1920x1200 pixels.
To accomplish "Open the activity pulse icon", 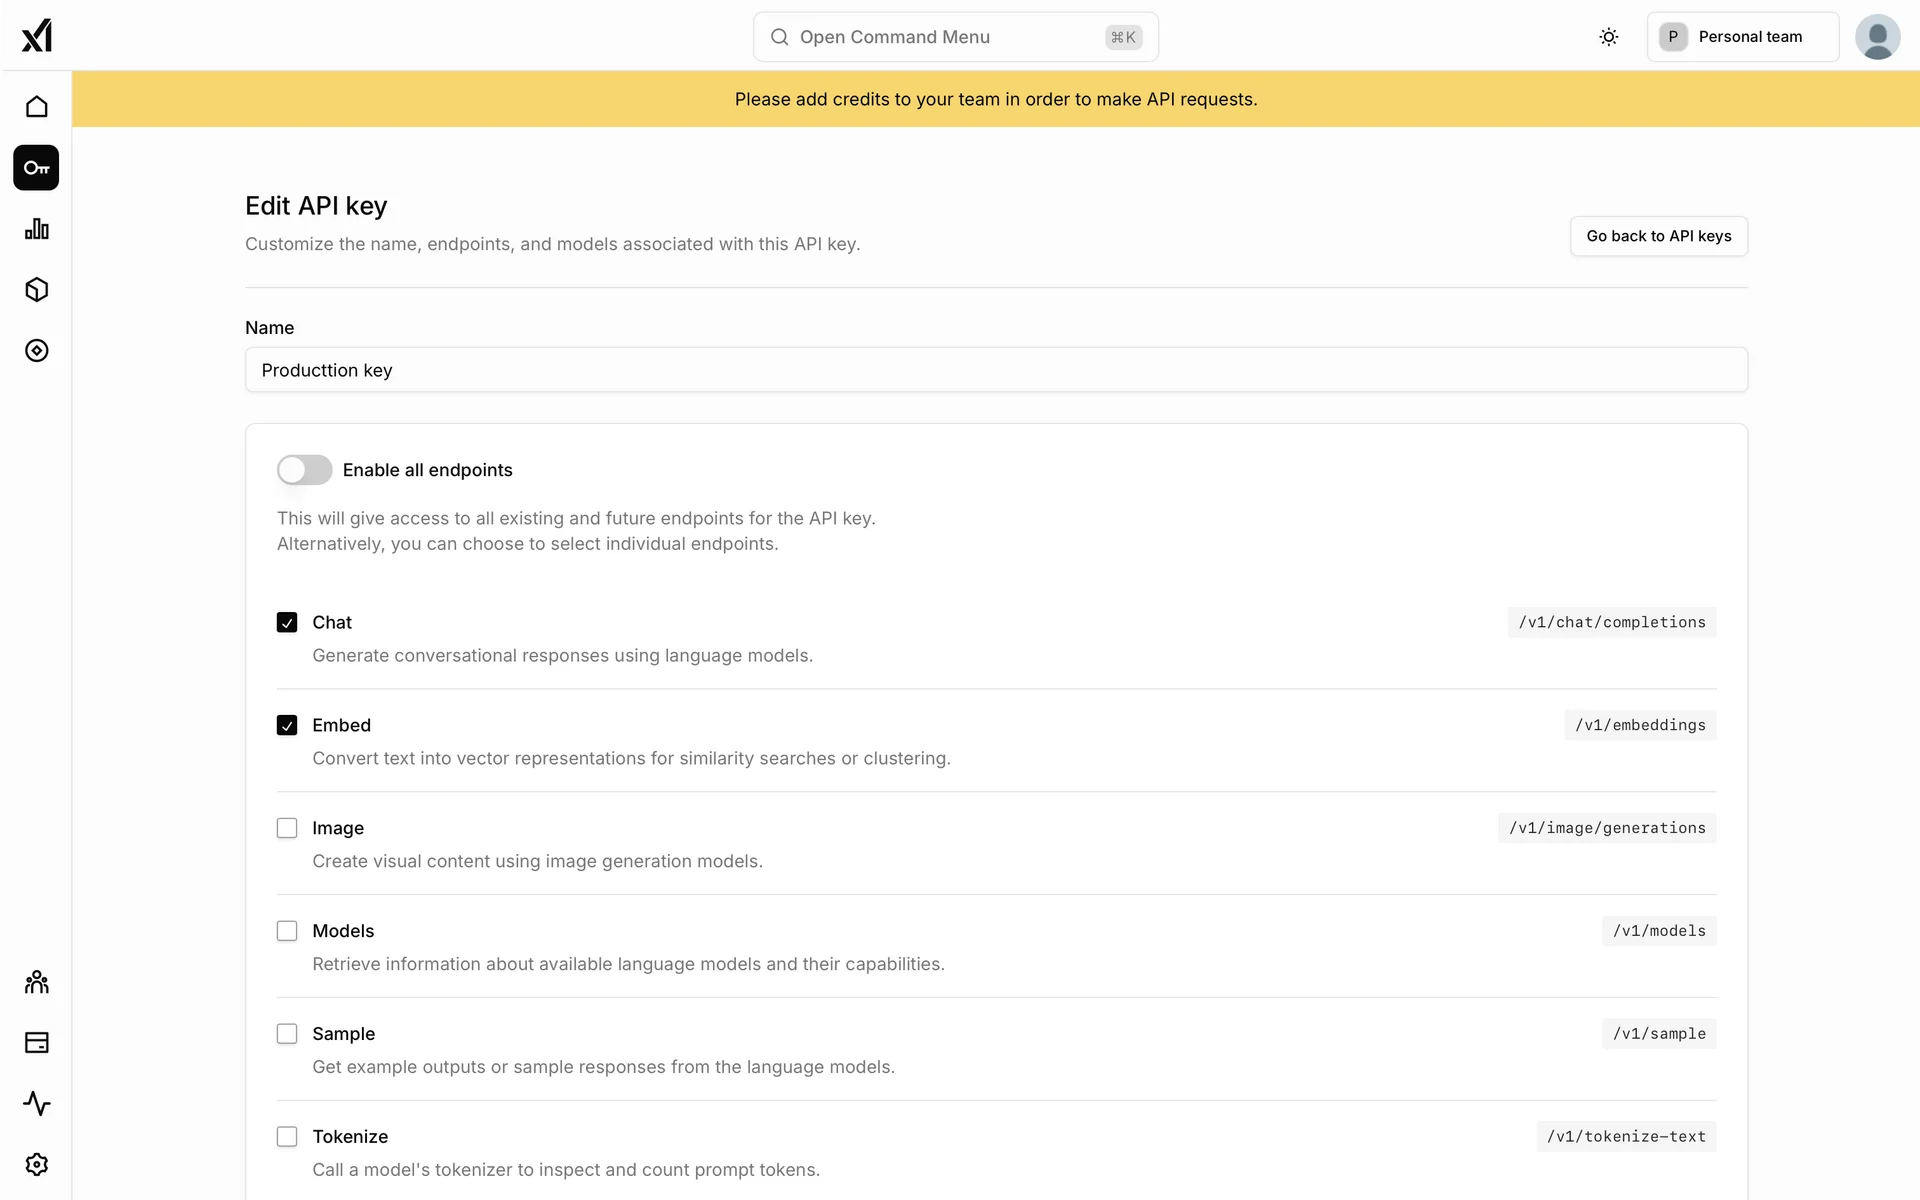I will point(36,1104).
